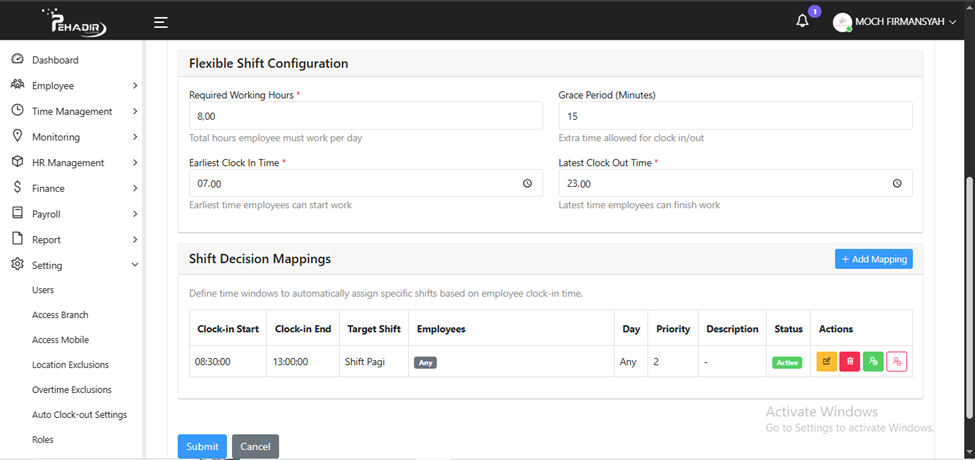The height and width of the screenshot is (460, 975).
Task: Click the notification count badge
Action: [x=815, y=11]
